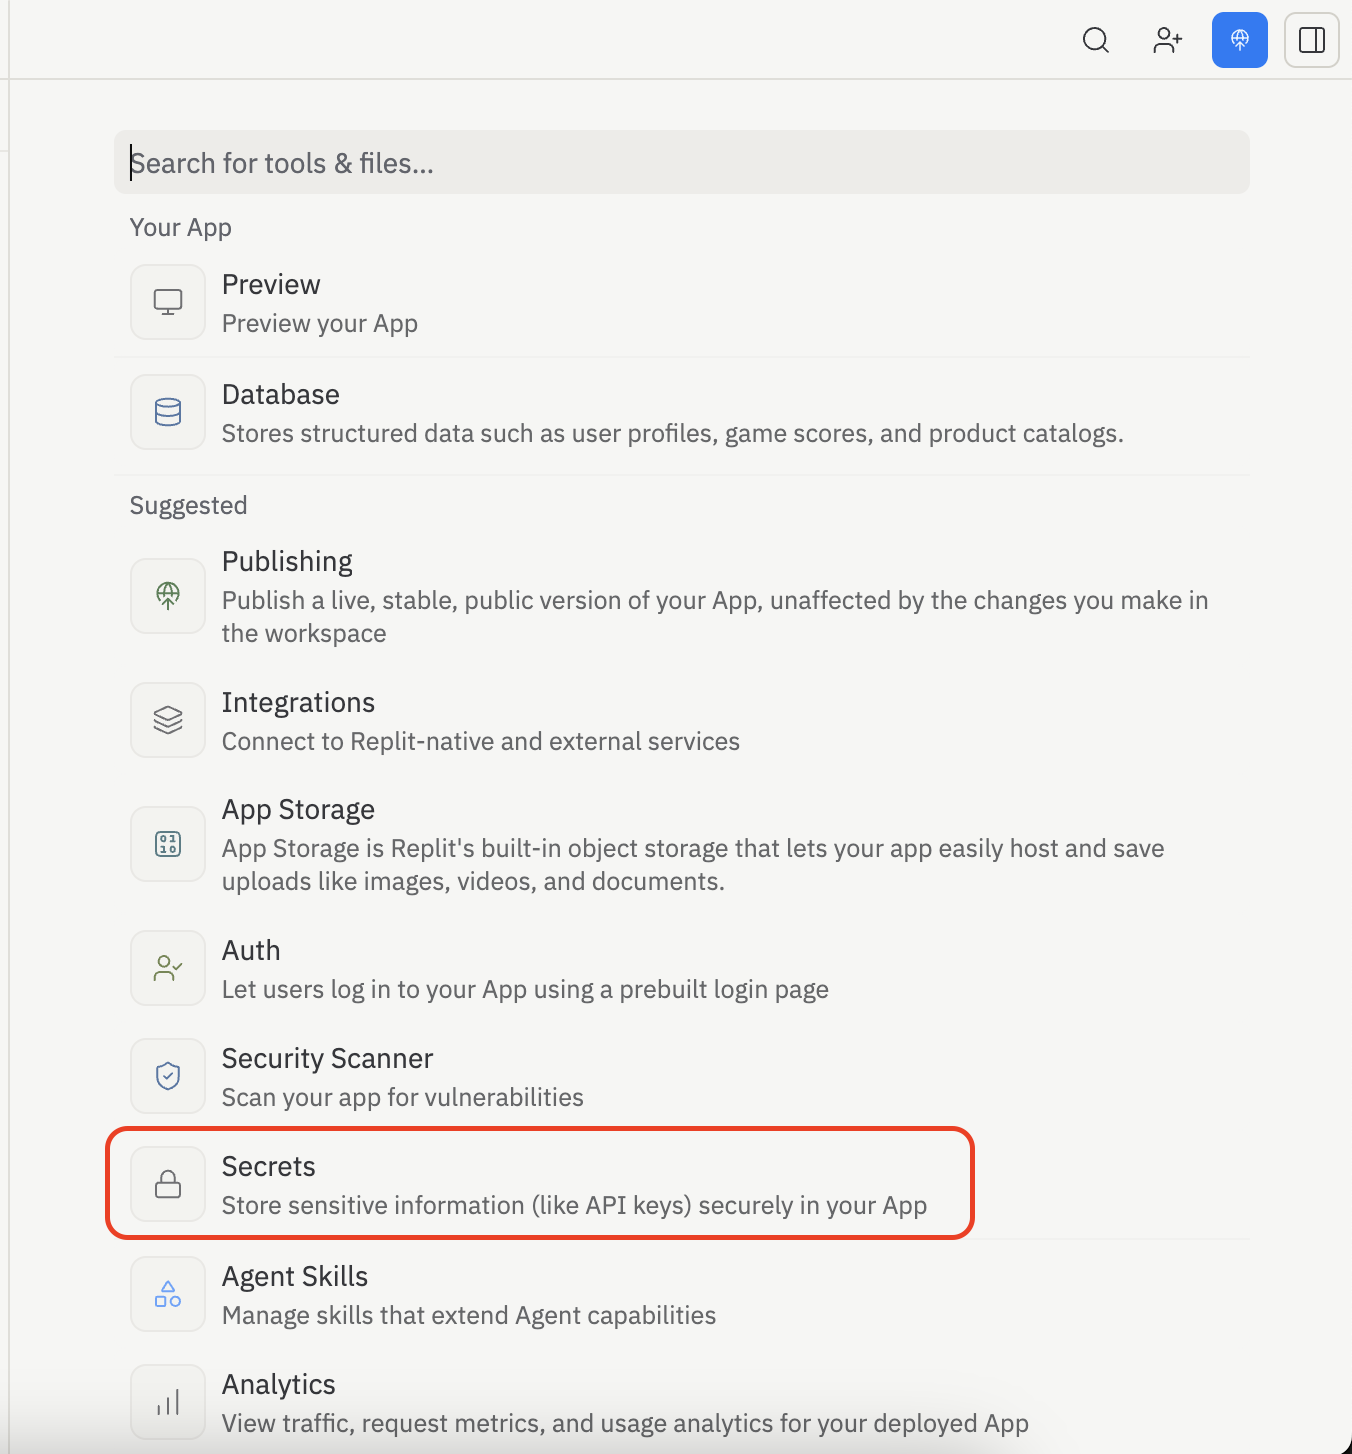The height and width of the screenshot is (1454, 1352).
Task: Click the Integrations layers icon
Action: (x=167, y=719)
